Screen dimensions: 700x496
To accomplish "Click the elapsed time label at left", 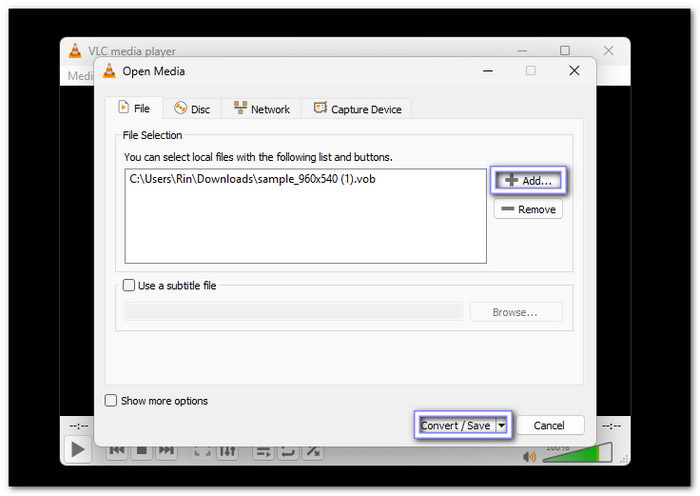I will pos(79,426).
